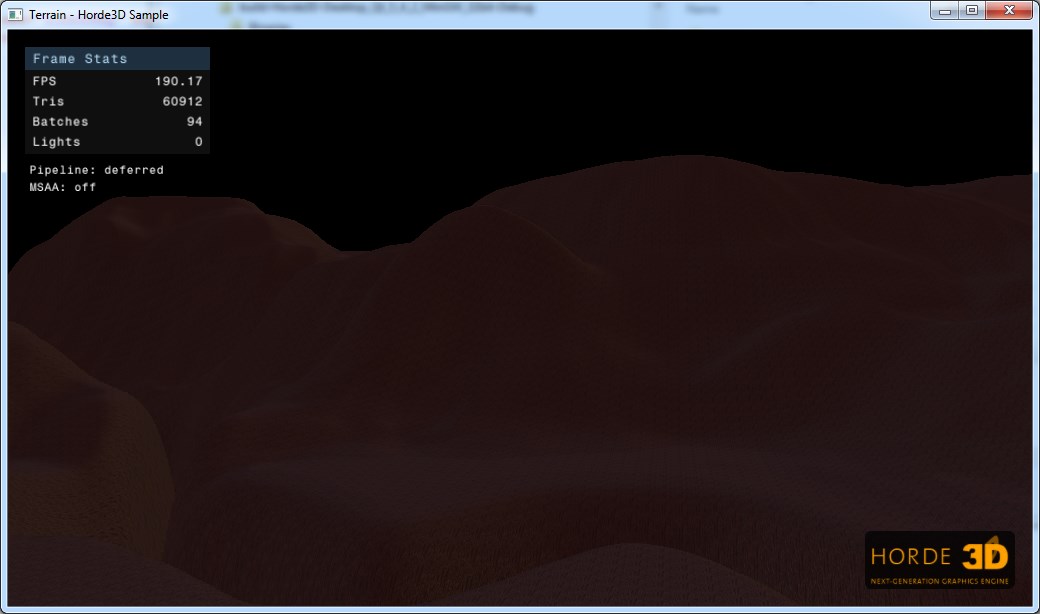Click the 'MSAA: off' text
The height and width of the screenshot is (614, 1040).
(62, 187)
